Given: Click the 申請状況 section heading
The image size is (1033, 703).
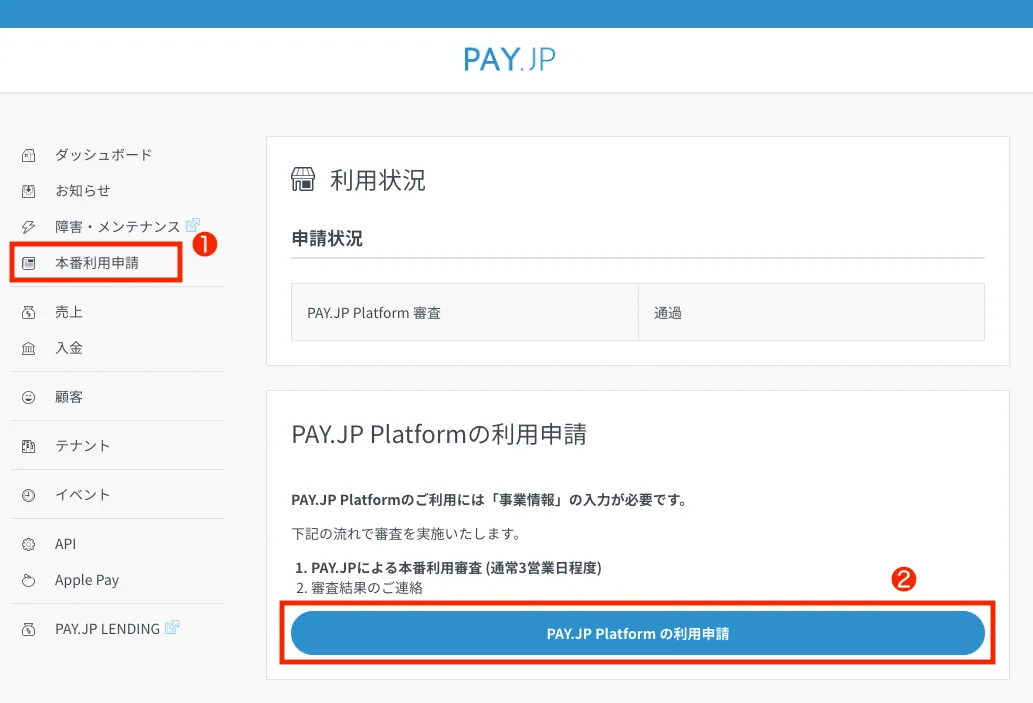Looking at the screenshot, I should tap(327, 239).
